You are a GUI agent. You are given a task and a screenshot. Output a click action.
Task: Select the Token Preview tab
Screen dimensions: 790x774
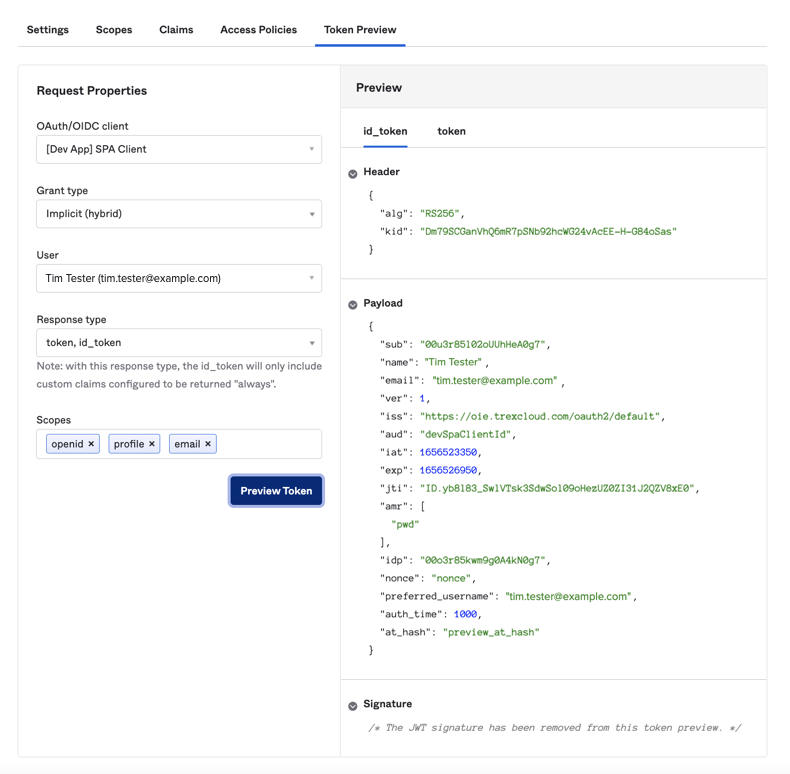(x=360, y=30)
